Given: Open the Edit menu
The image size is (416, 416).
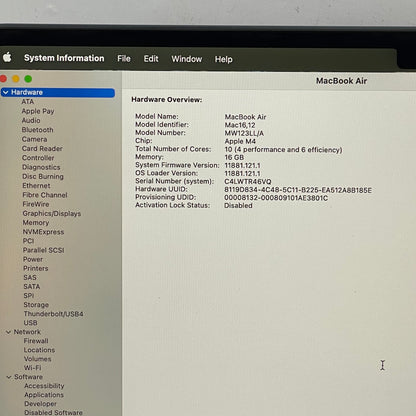Looking at the screenshot, I should point(151,59).
